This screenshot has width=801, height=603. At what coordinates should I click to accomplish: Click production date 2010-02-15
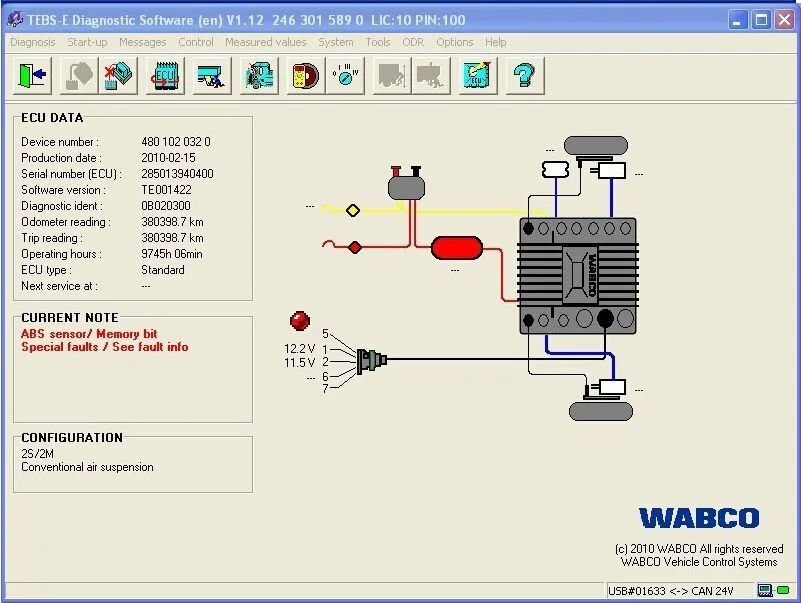point(168,158)
